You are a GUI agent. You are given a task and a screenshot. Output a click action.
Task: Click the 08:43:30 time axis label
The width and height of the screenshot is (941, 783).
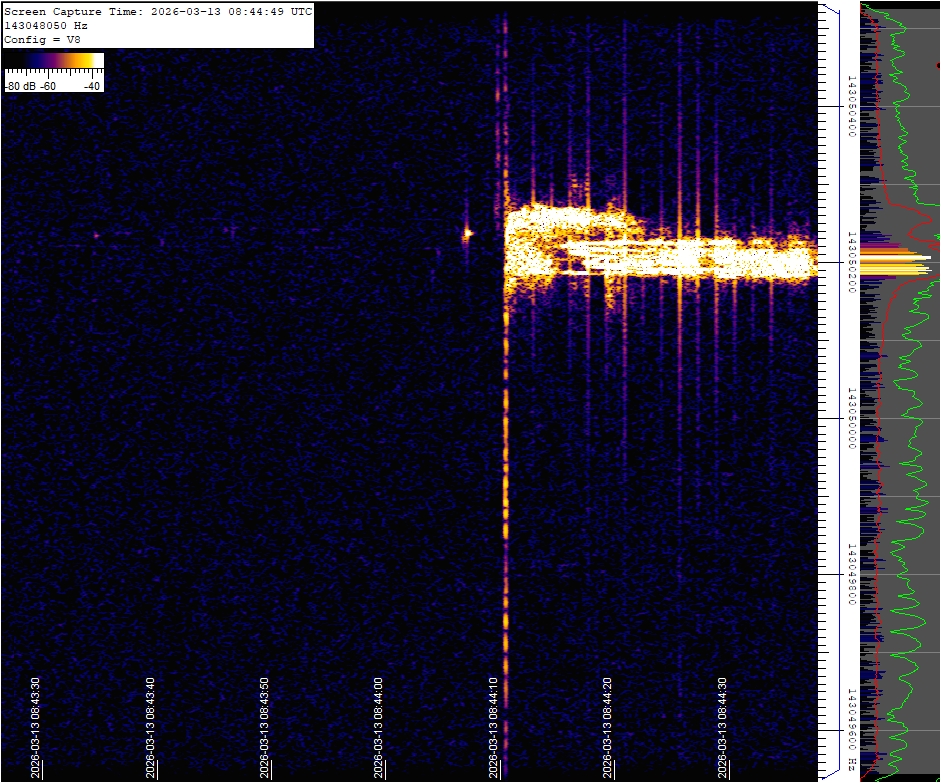[36, 726]
